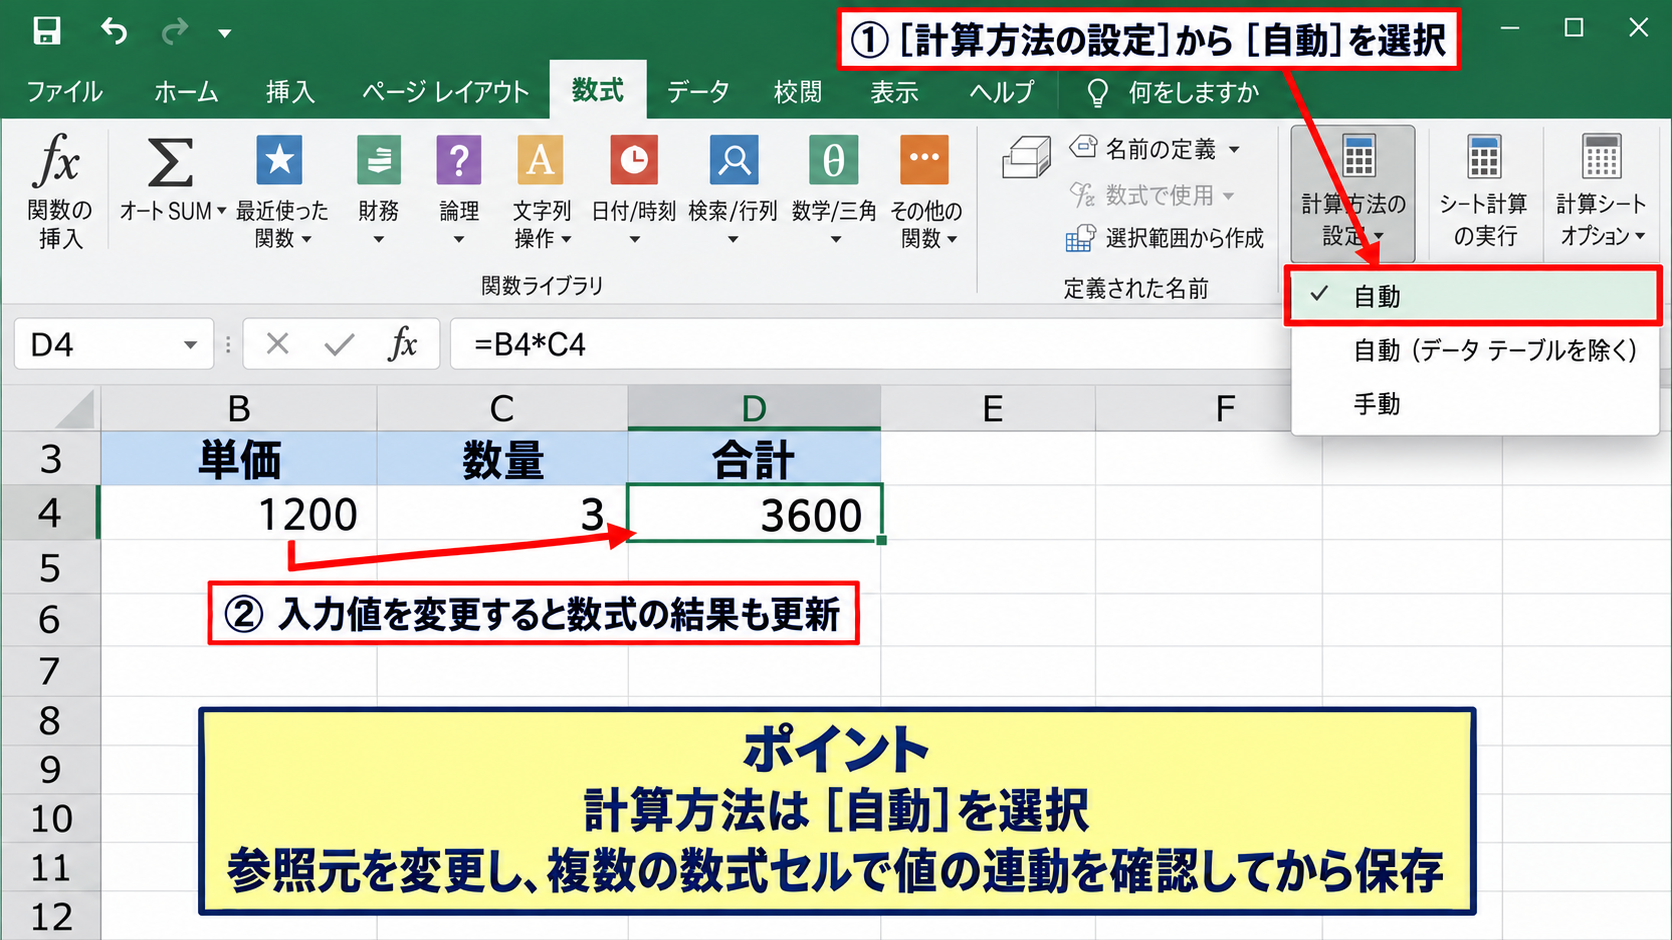Image resolution: width=1672 pixels, height=940 pixels.
Task: Click the formula bar showing =B4*C4
Action: click(x=870, y=345)
